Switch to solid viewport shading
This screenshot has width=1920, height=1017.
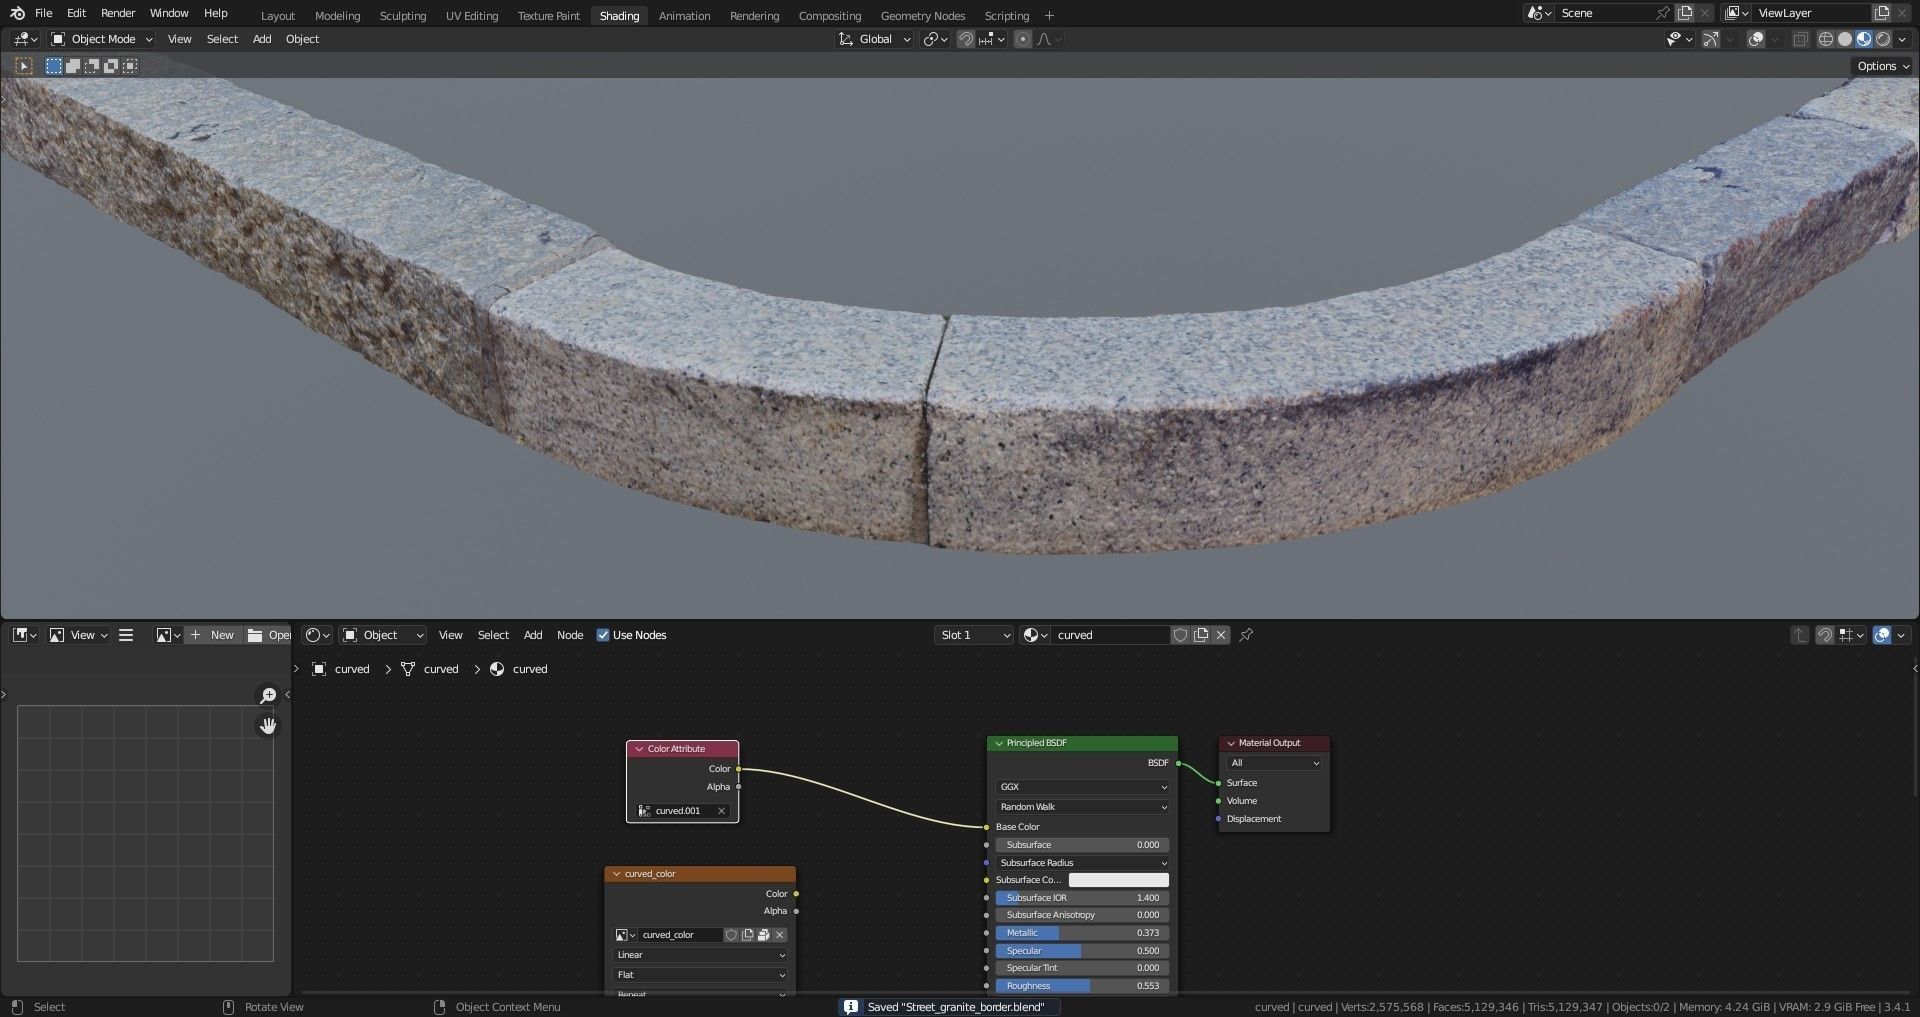(x=1845, y=39)
